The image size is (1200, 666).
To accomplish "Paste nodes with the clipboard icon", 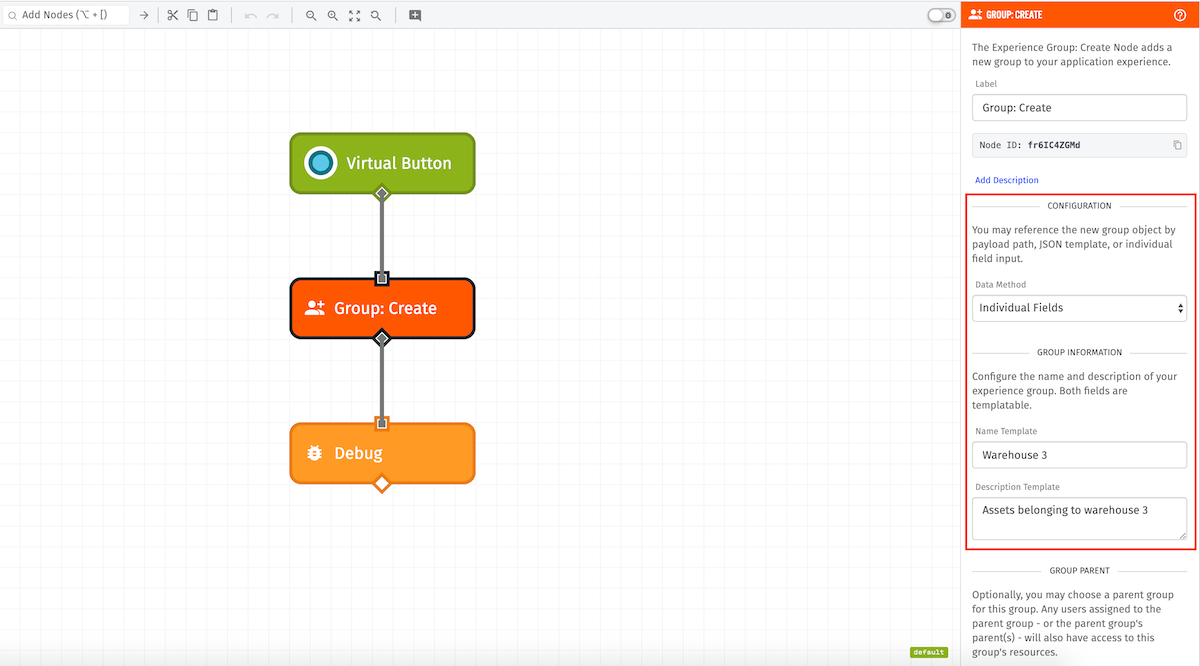I will [x=213, y=15].
